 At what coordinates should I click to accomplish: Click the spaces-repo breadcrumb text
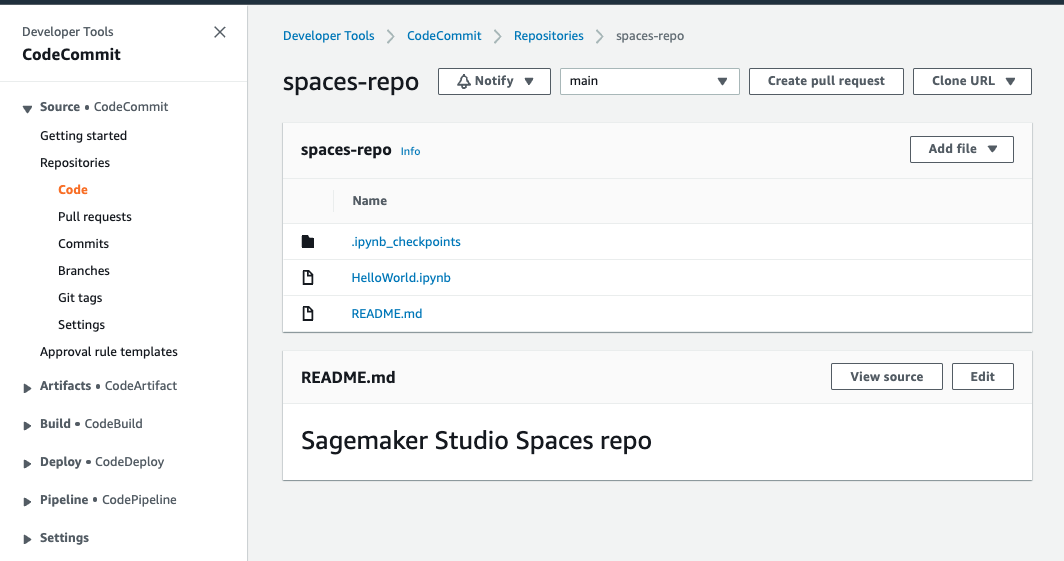[650, 36]
